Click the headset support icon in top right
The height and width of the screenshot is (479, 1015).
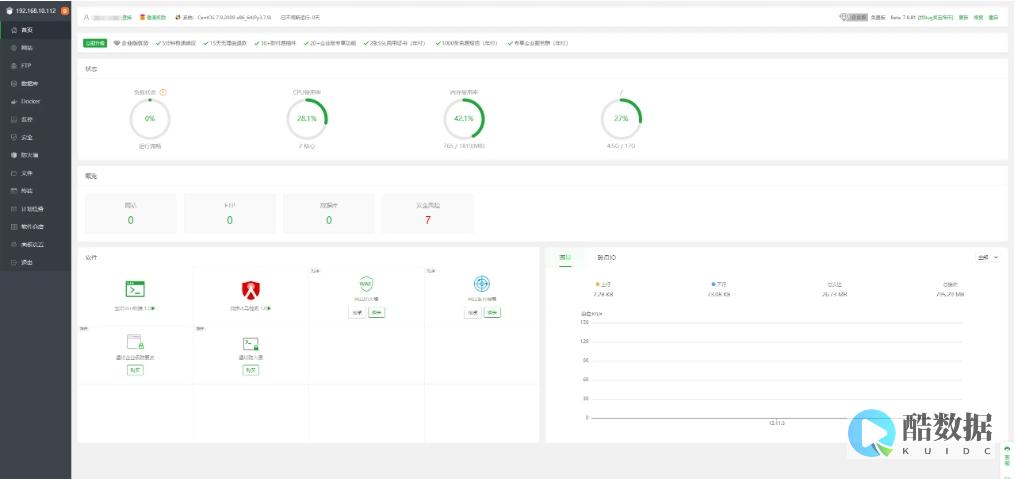pyautogui.click(x=844, y=17)
